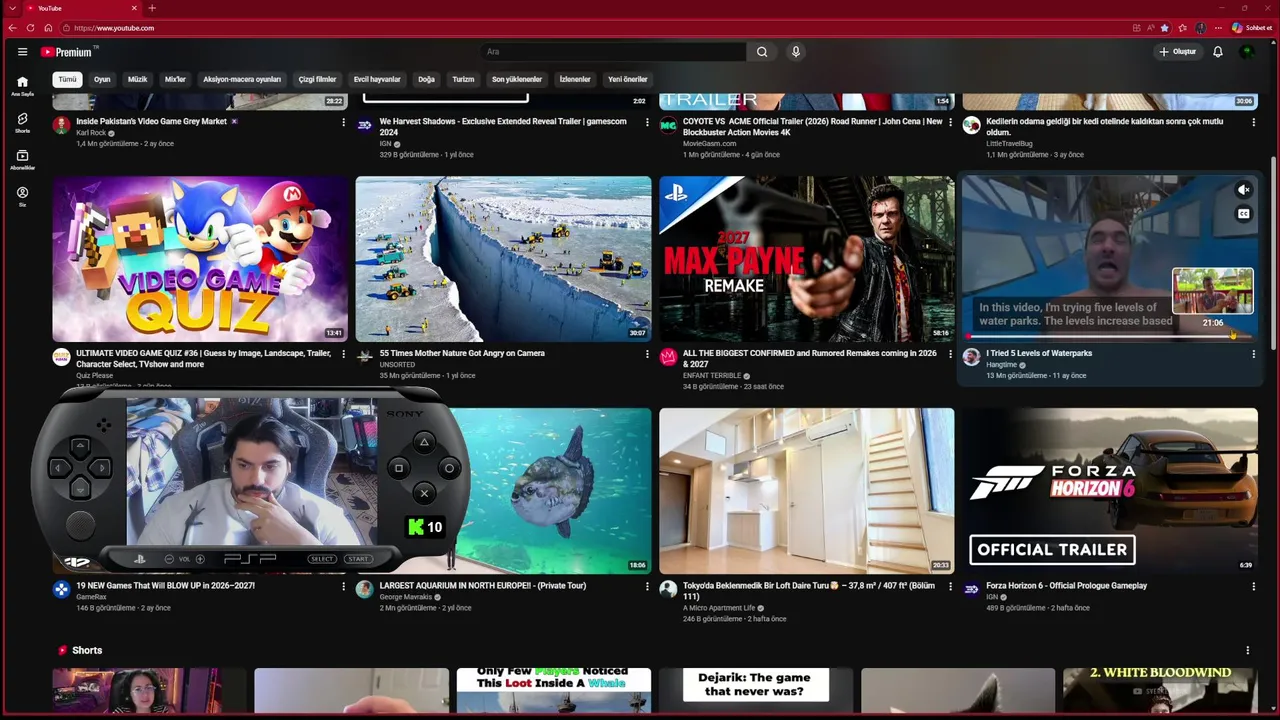1280x720 pixels.
Task: Select the Son yüklenenler chip
Action: (517, 79)
